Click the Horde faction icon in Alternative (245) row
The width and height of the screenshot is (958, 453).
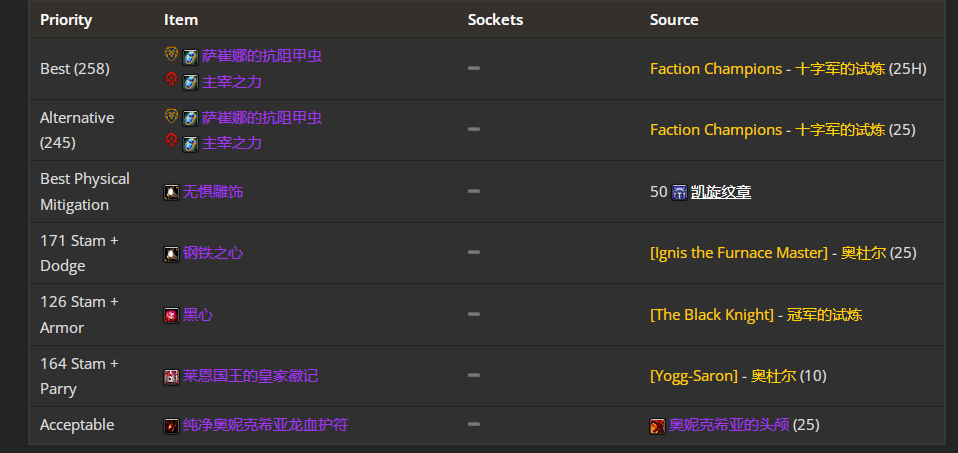171,142
